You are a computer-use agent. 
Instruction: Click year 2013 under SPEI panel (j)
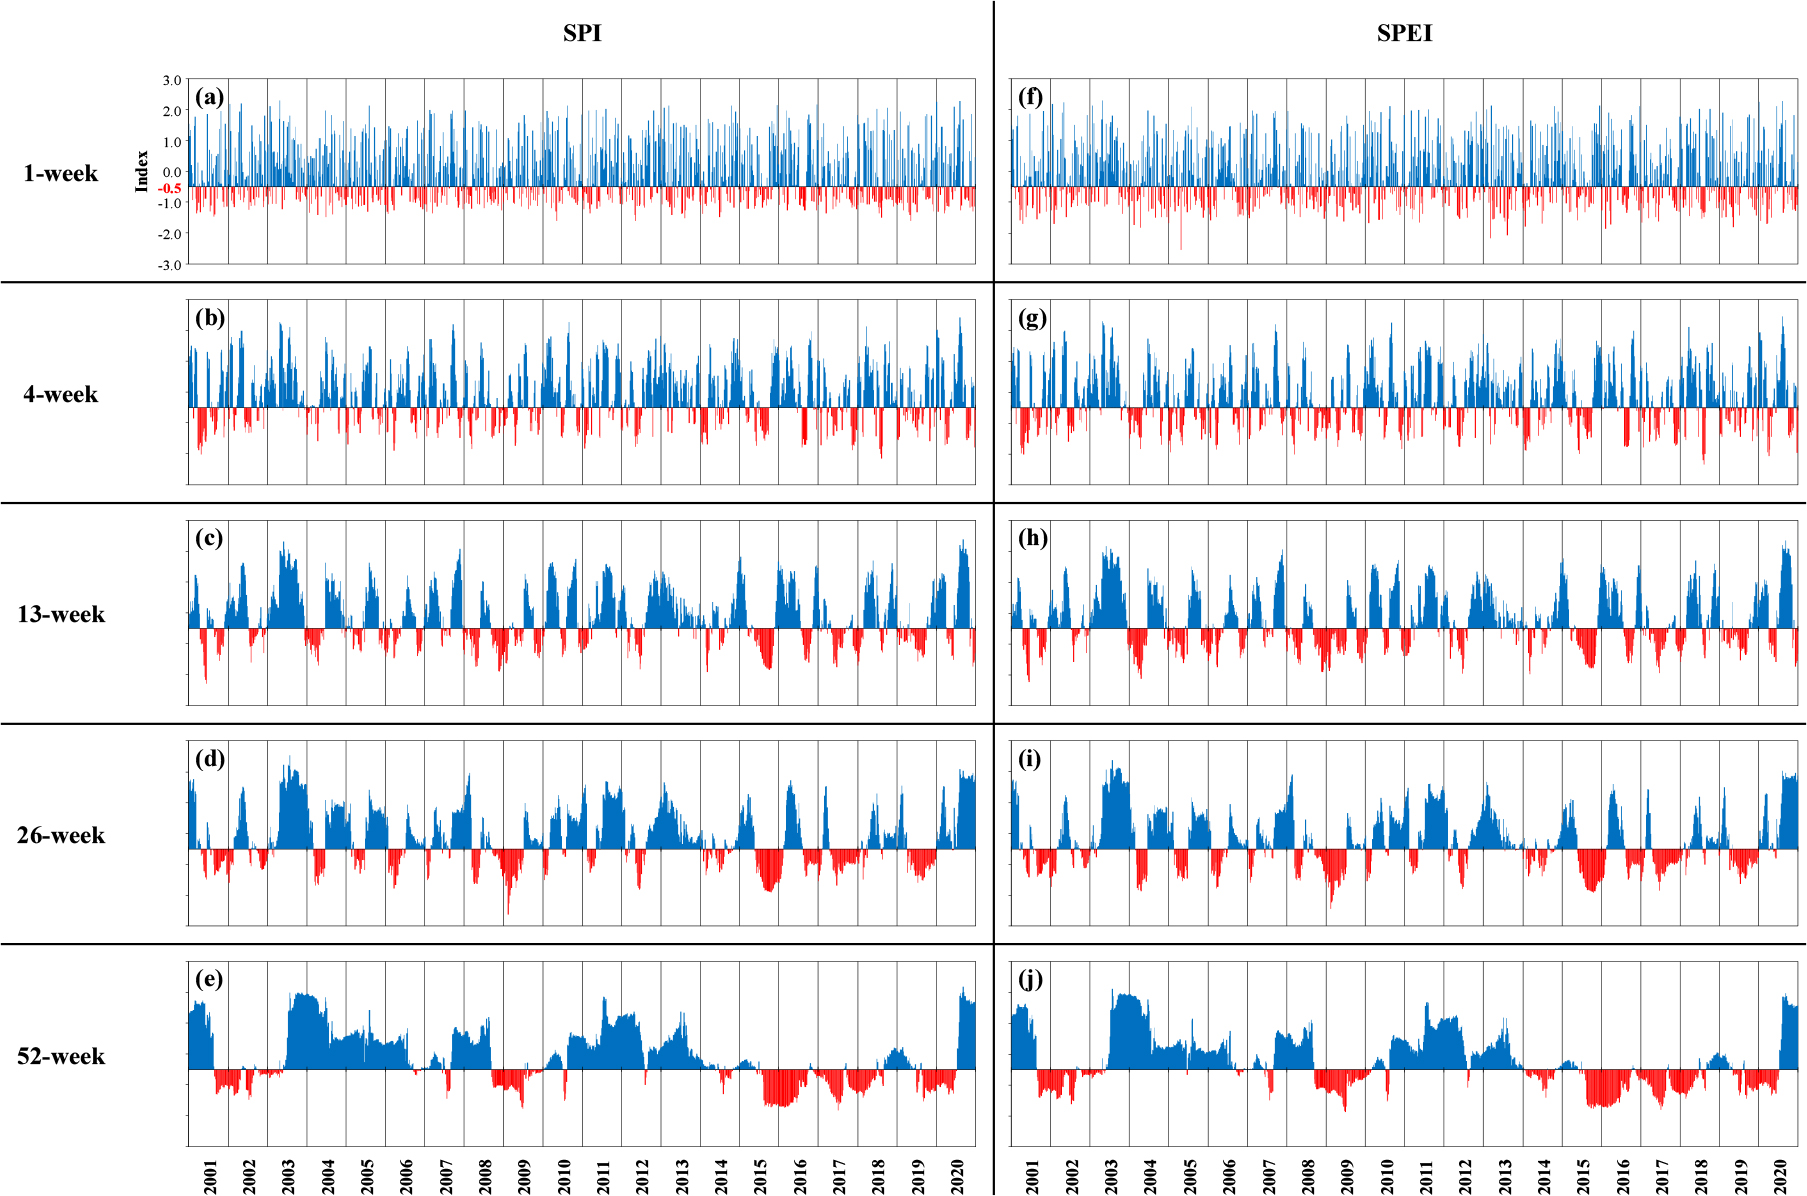1505,1176
